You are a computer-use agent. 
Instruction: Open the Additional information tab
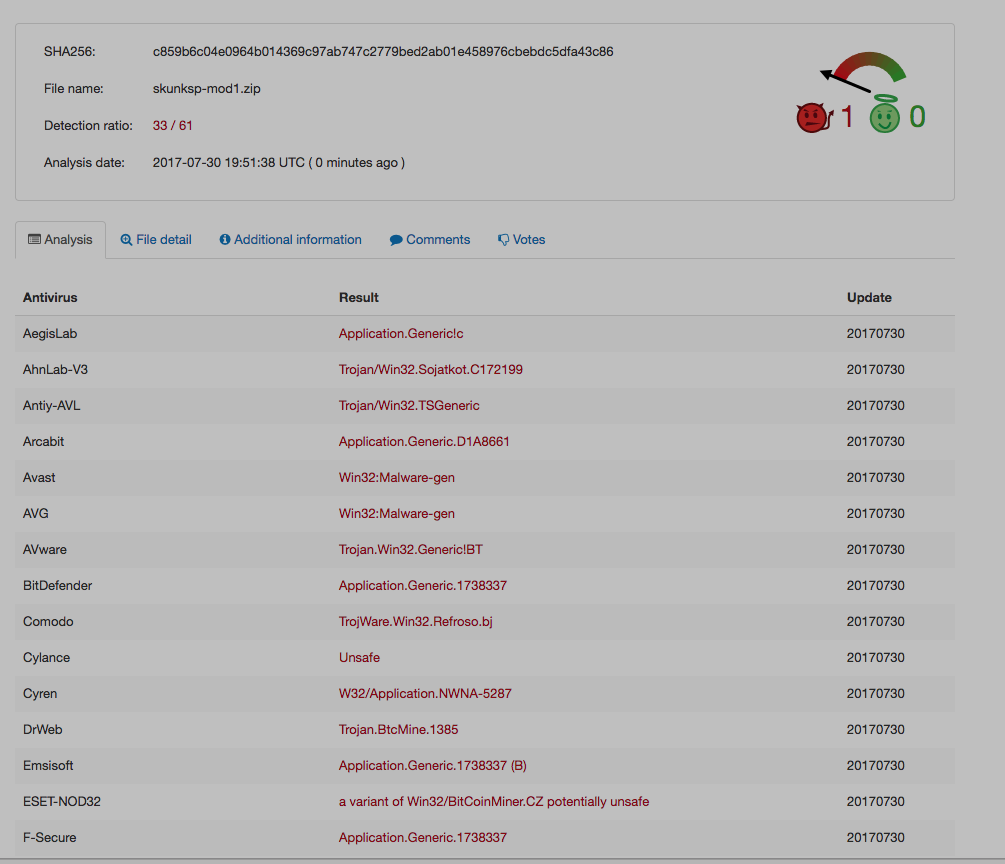(x=290, y=240)
